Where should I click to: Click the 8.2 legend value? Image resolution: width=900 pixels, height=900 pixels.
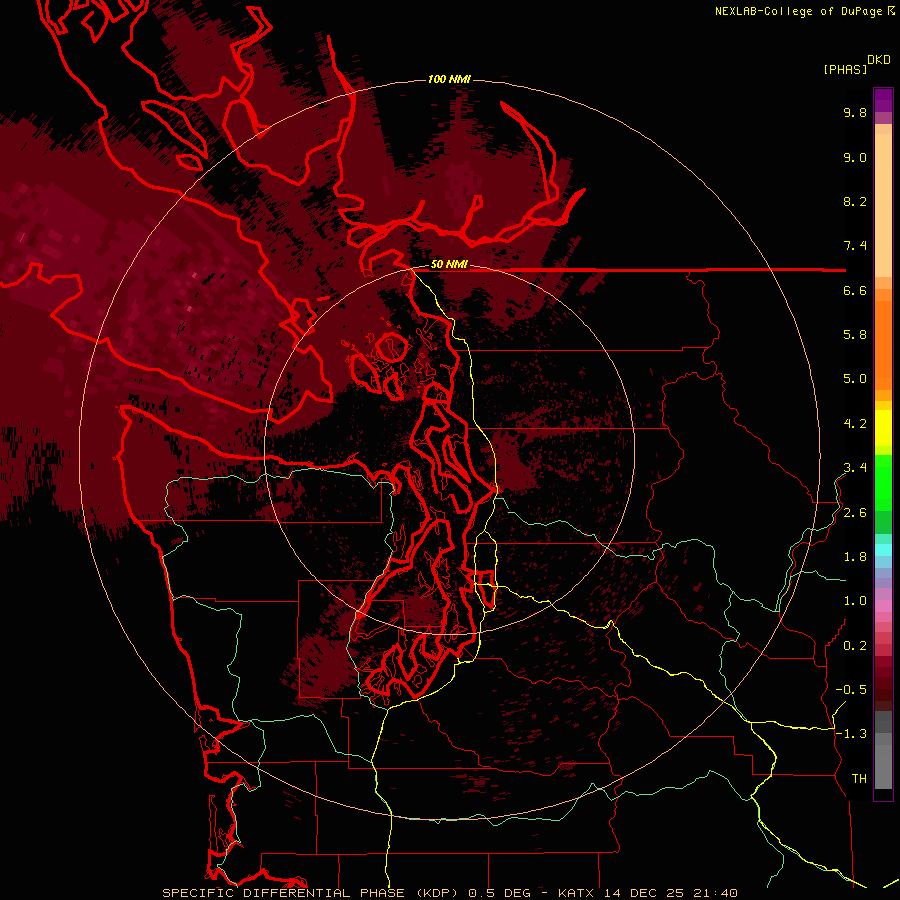tap(855, 201)
